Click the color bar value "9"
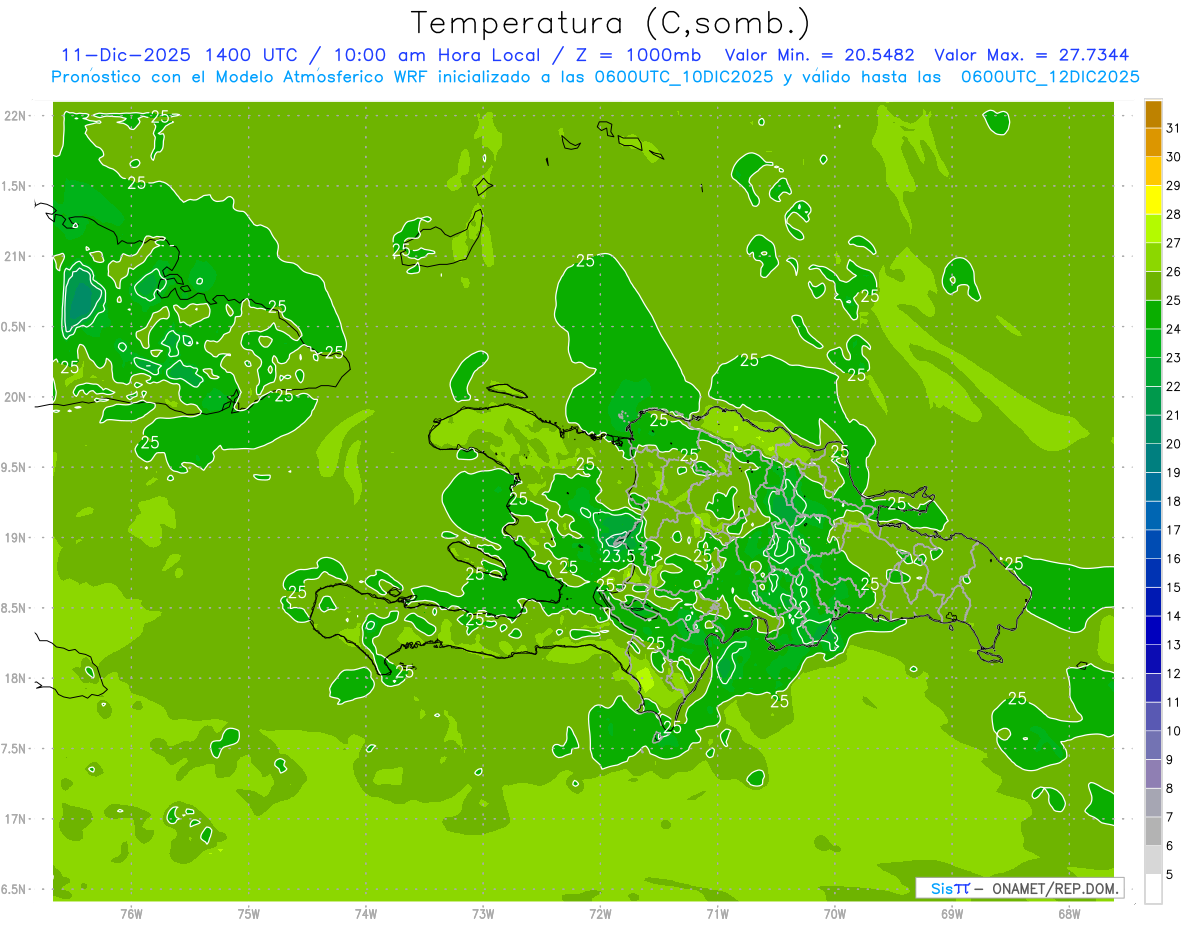 (x=1170, y=759)
